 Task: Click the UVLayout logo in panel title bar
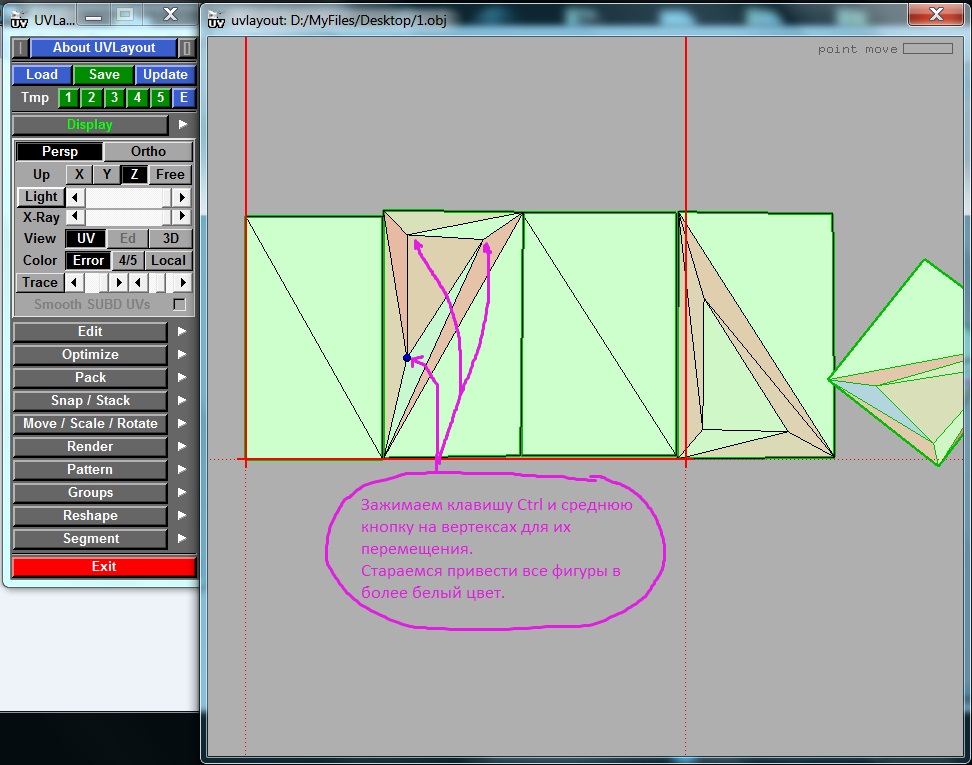[x=17, y=17]
